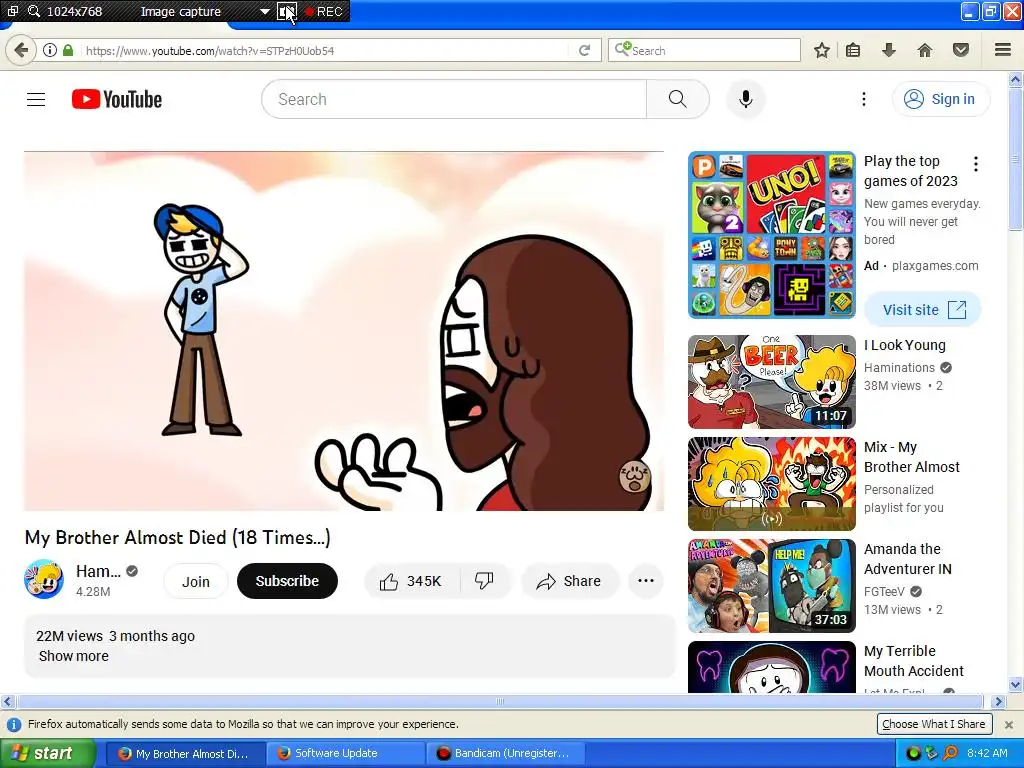
Task: Bookmark this page with the star icon
Action: tap(822, 50)
